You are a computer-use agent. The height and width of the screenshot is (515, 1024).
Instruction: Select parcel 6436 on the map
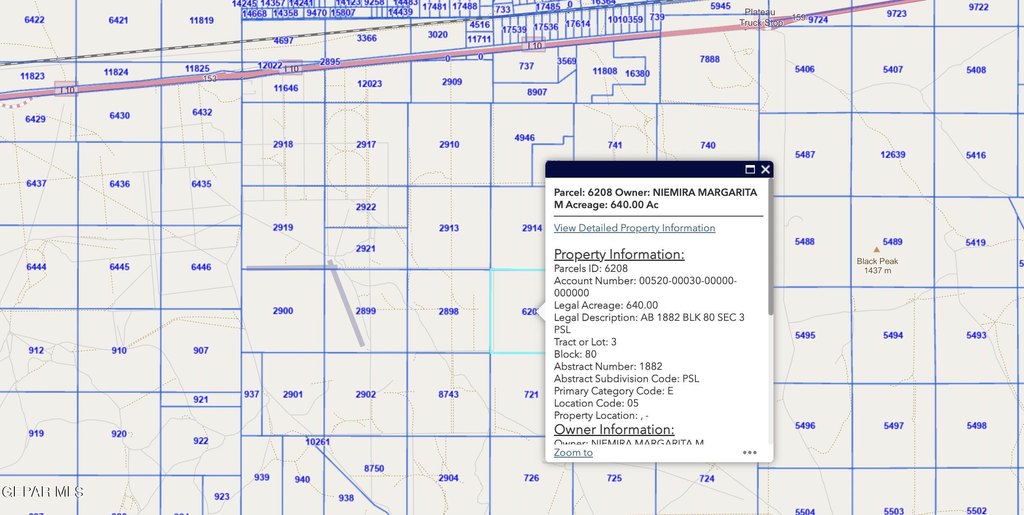point(119,184)
